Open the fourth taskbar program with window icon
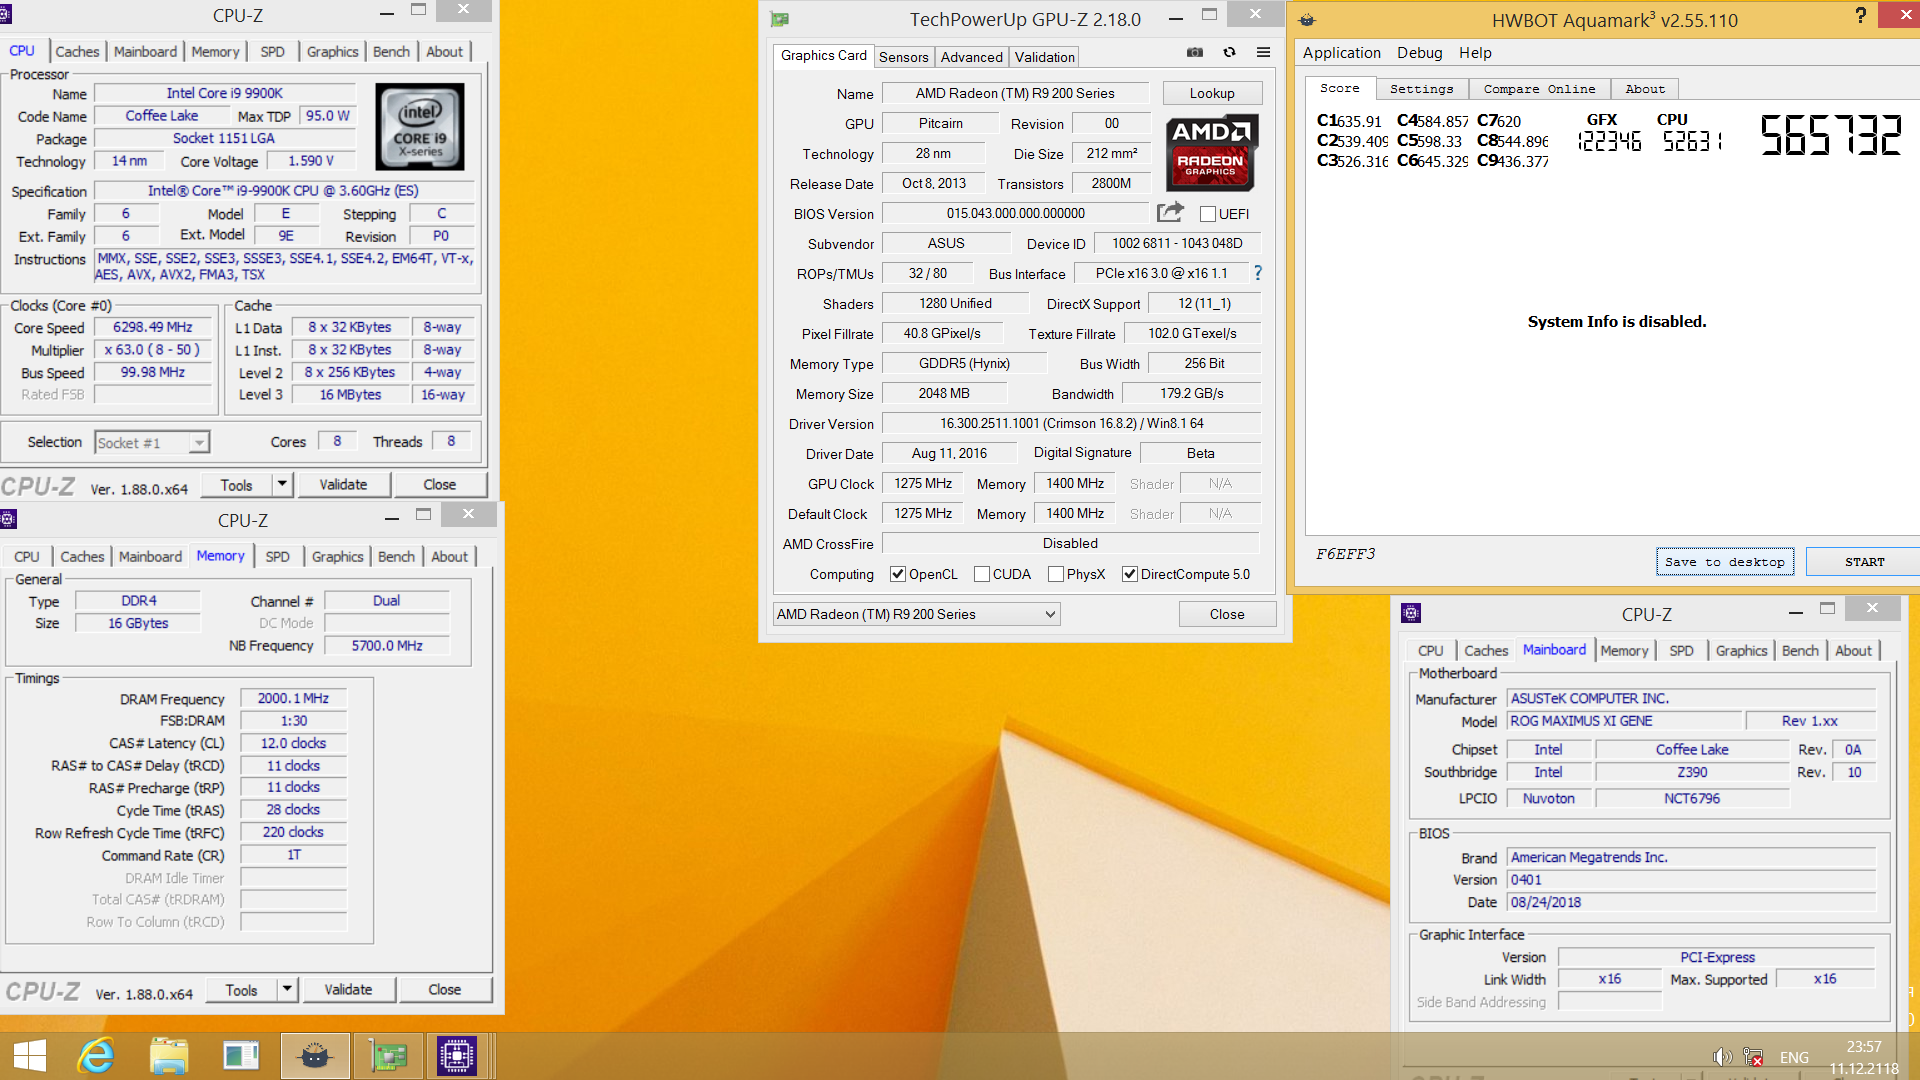The width and height of the screenshot is (1920, 1080). [x=241, y=1056]
